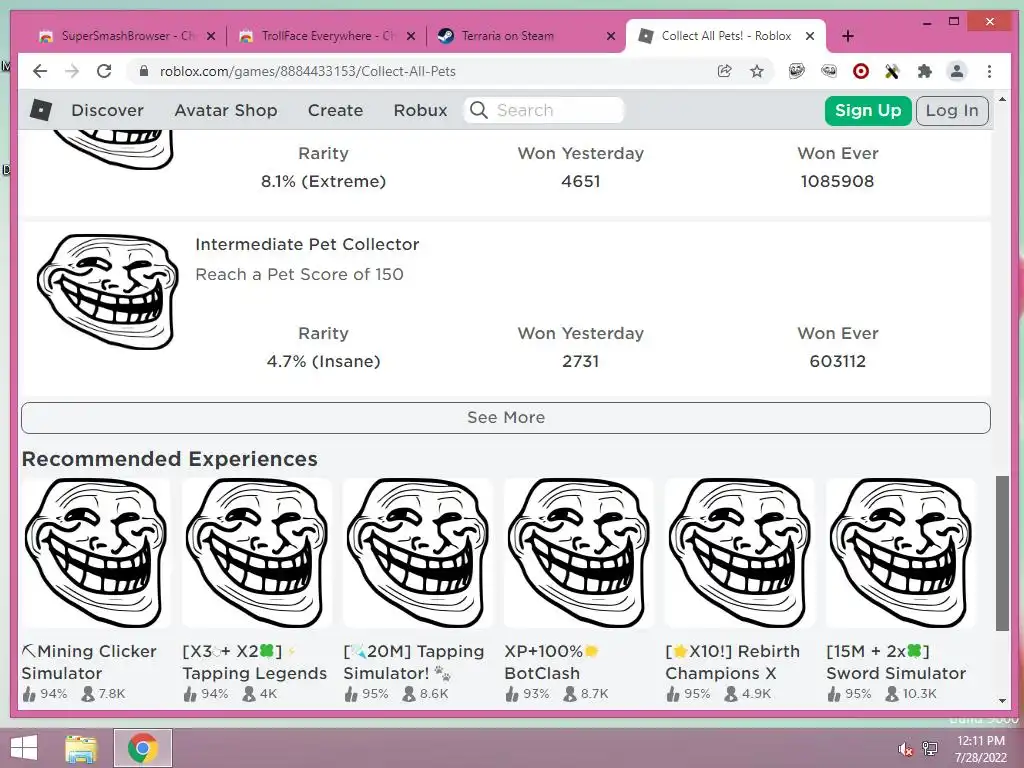Click Chrome icon in taskbar

click(x=143, y=748)
